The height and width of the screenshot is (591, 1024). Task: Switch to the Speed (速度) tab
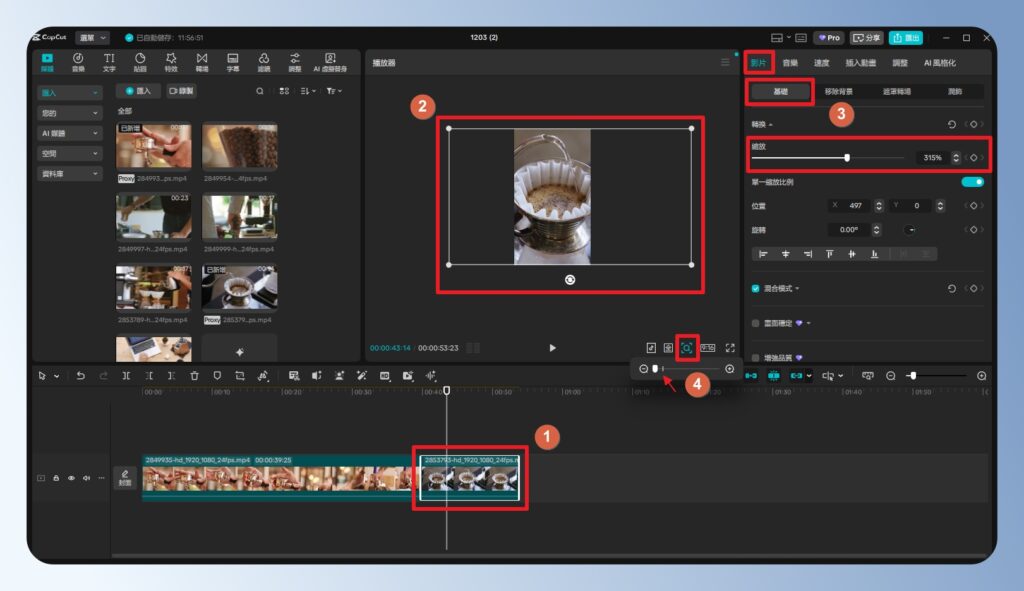pyautogui.click(x=821, y=62)
